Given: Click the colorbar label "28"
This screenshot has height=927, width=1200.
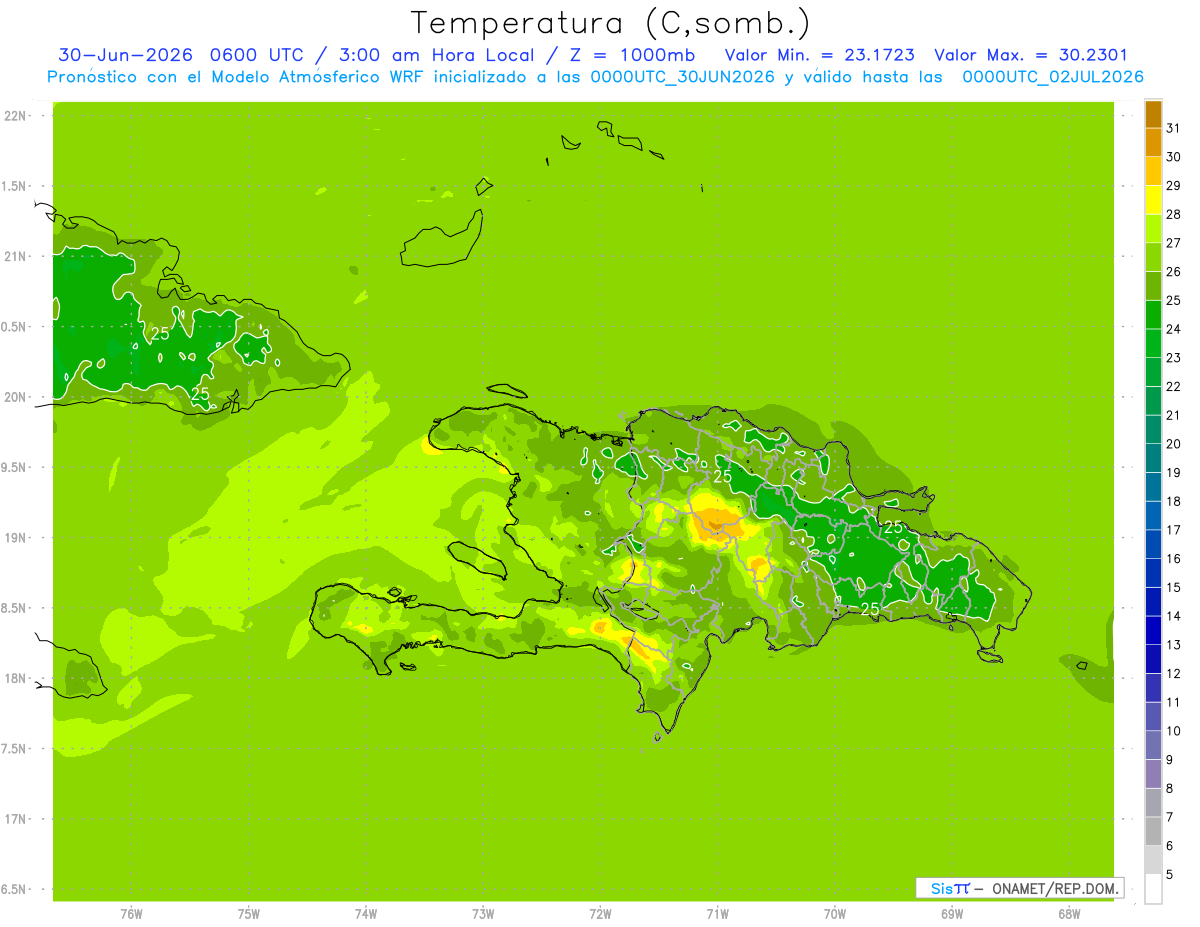Looking at the screenshot, I should coord(1173,214).
